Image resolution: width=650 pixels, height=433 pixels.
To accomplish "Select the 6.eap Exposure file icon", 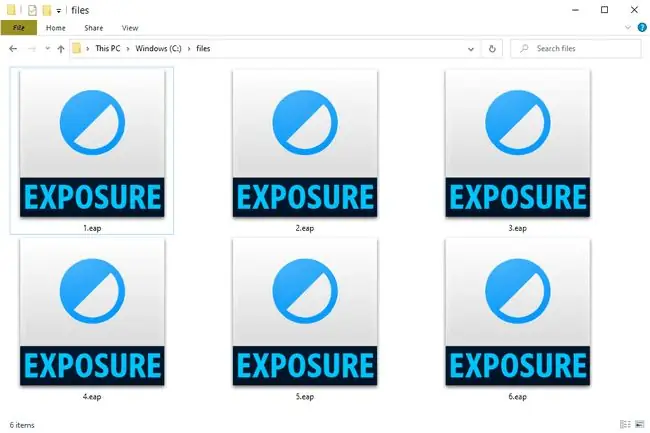I will tap(517, 312).
